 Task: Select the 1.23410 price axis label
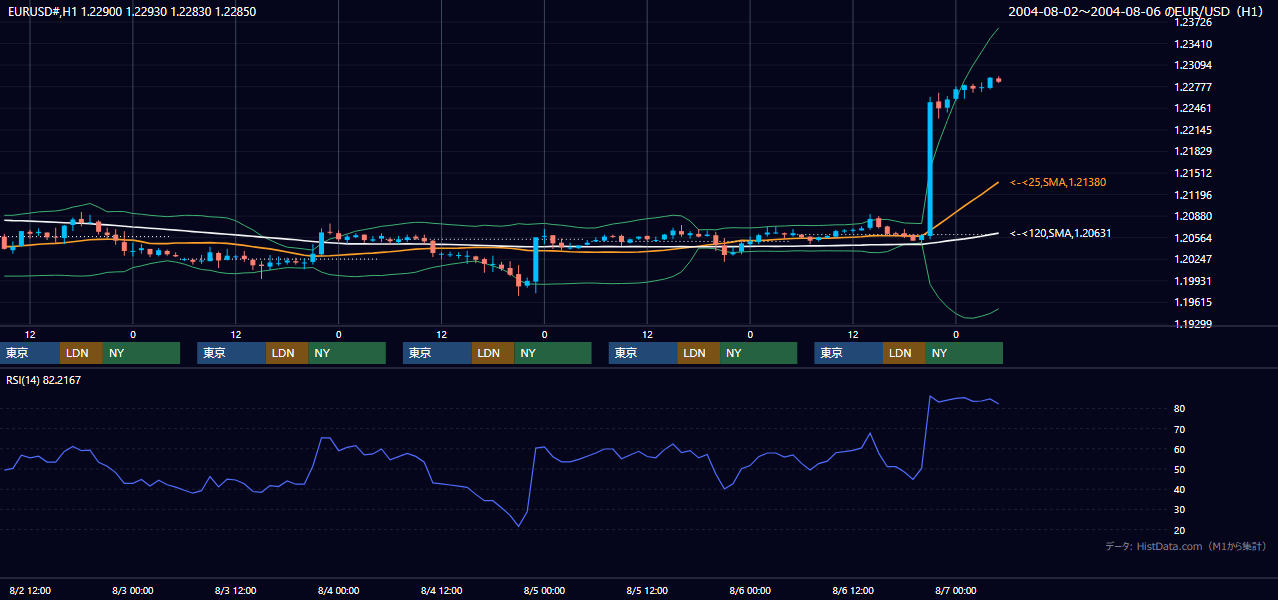(x=1192, y=44)
